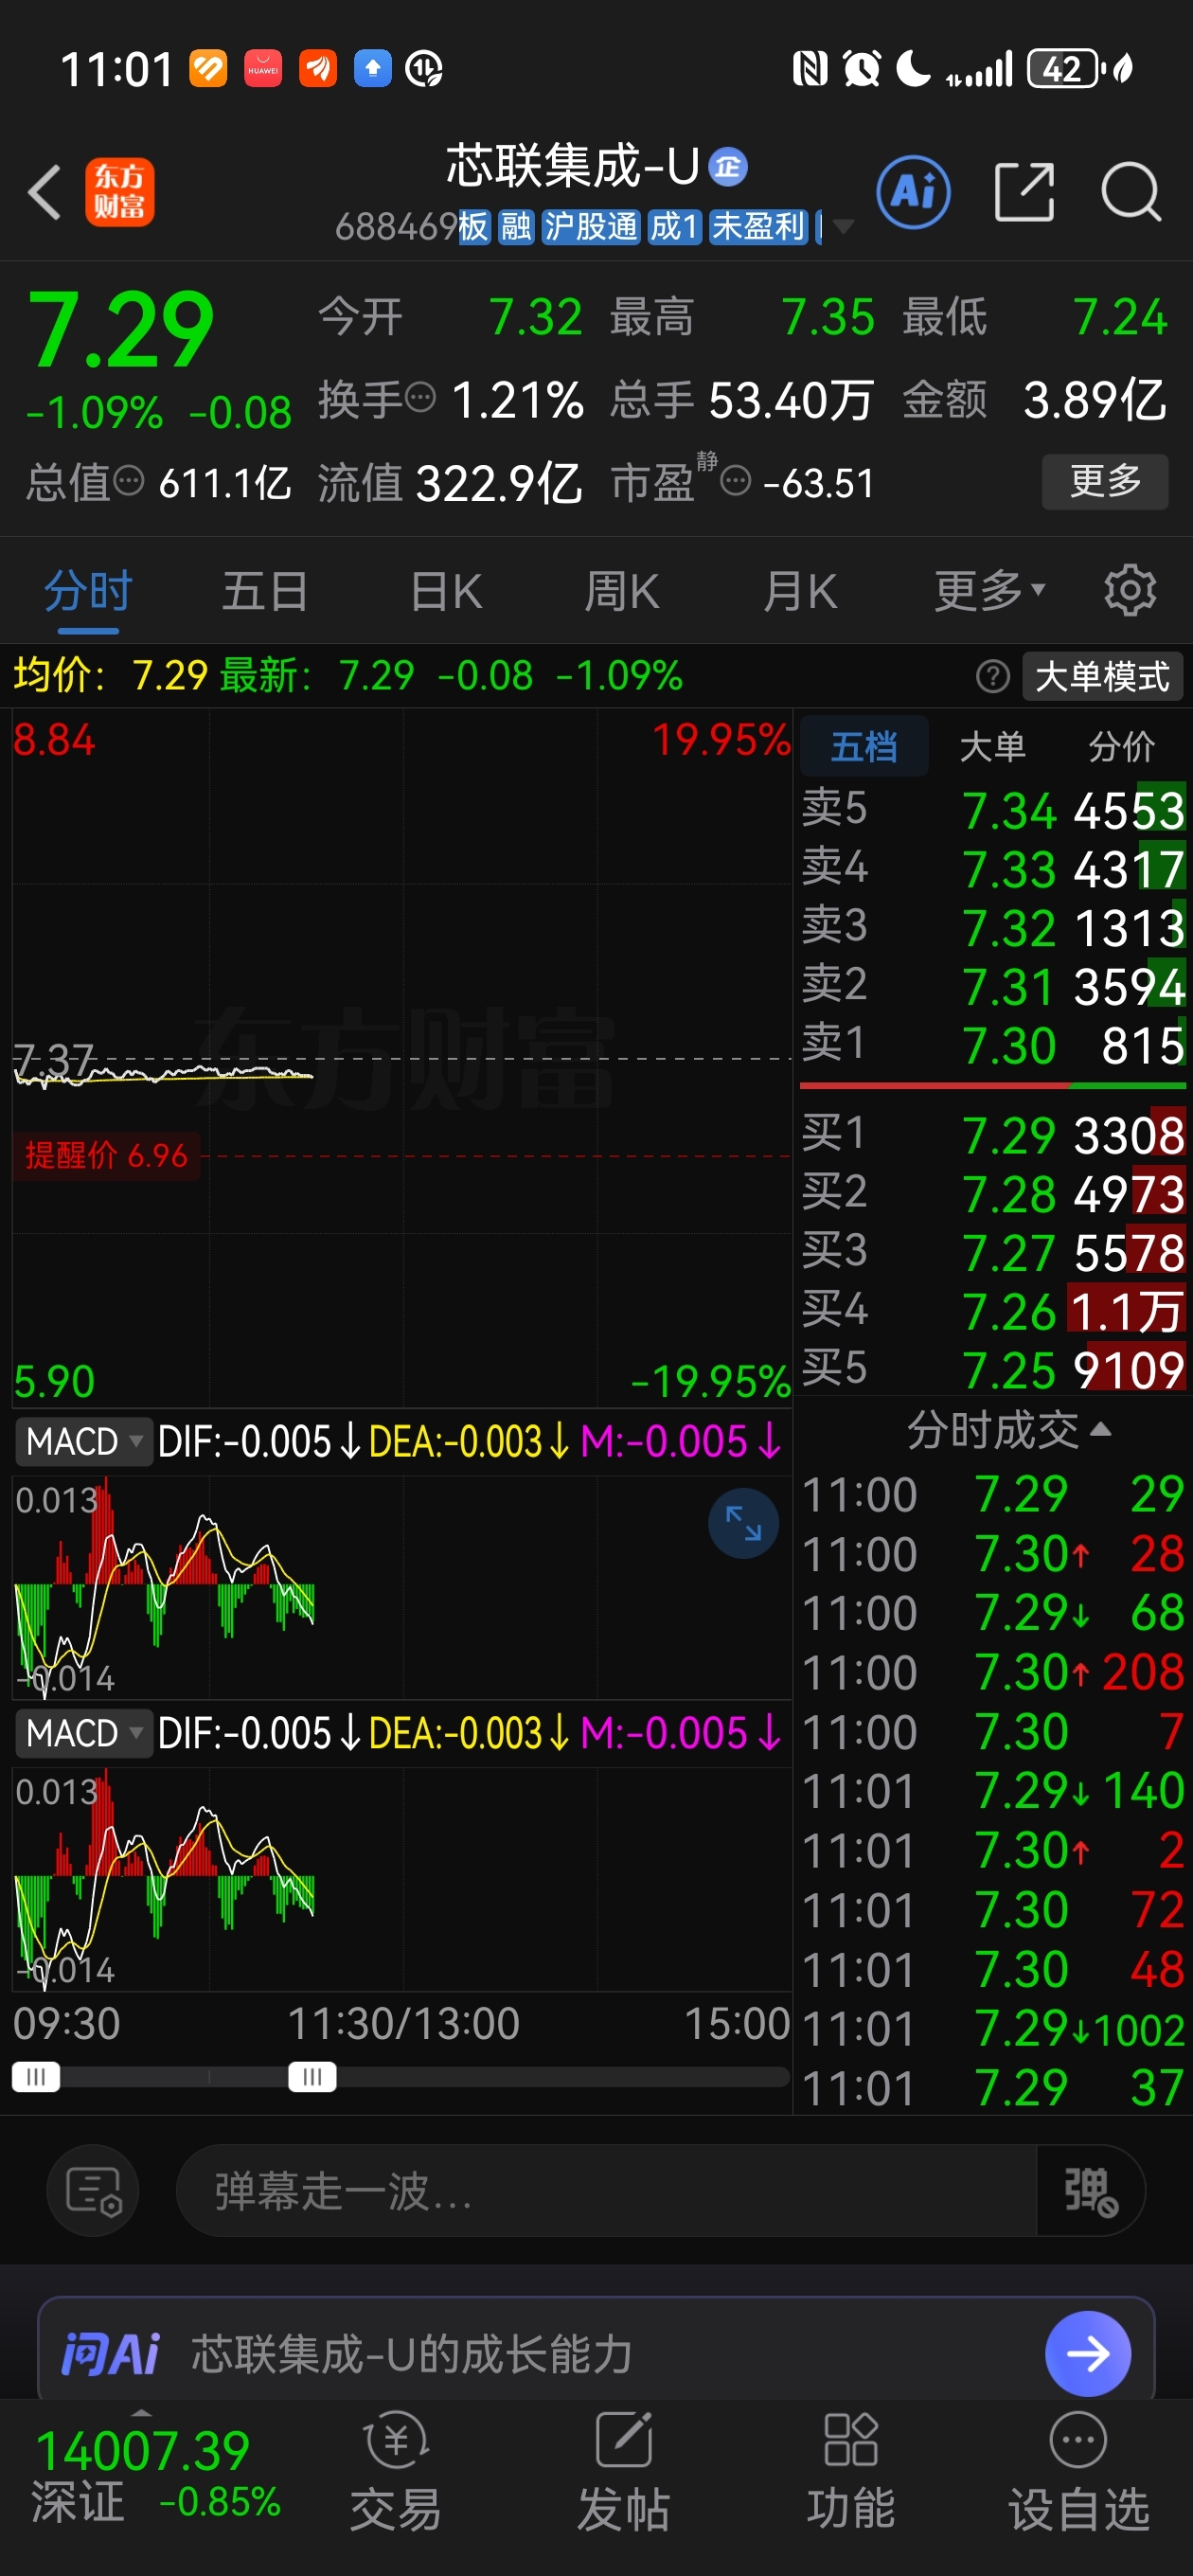Tap the enterprise badge next to 芯联集成-U
The image size is (1193, 2576).
728,167
